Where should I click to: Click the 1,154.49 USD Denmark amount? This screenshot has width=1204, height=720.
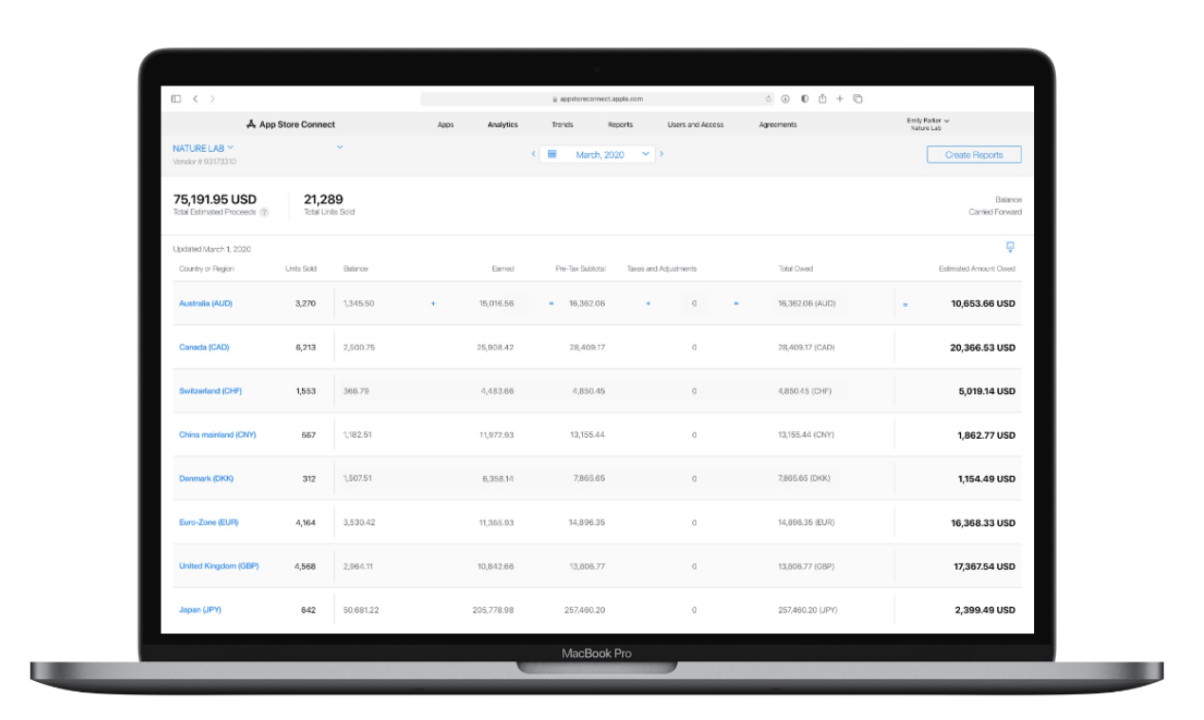(986, 479)
